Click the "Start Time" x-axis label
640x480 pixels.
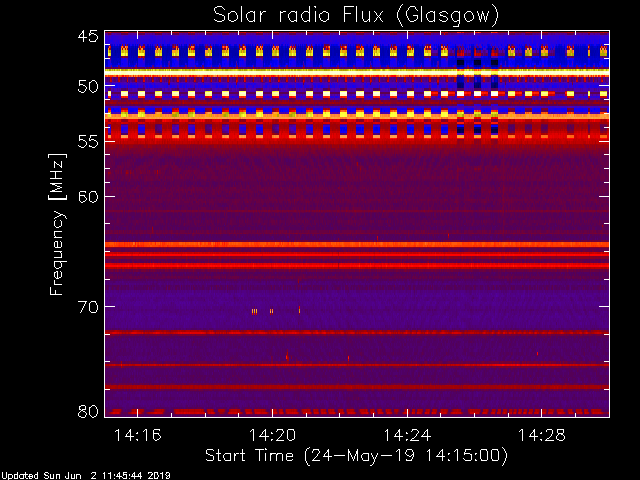pos(355,455)
